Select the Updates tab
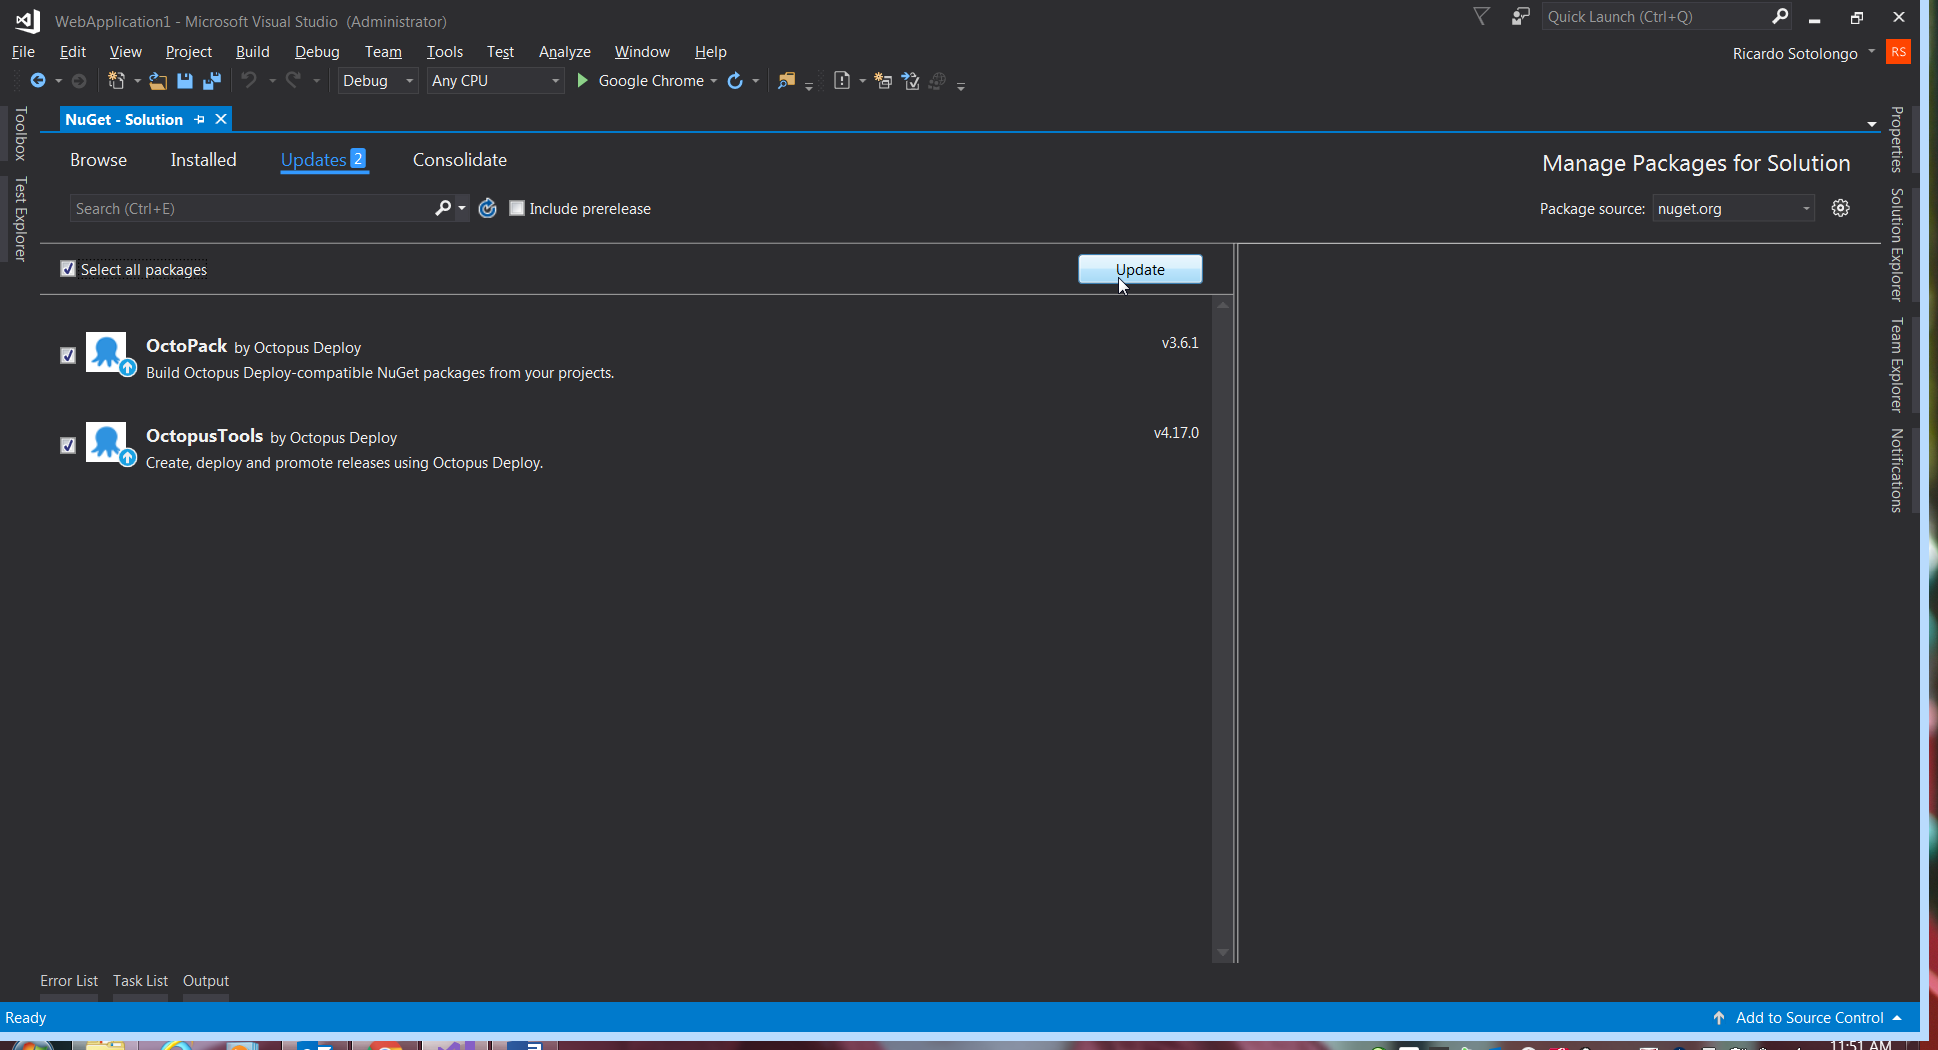 [x=324, y=160]
